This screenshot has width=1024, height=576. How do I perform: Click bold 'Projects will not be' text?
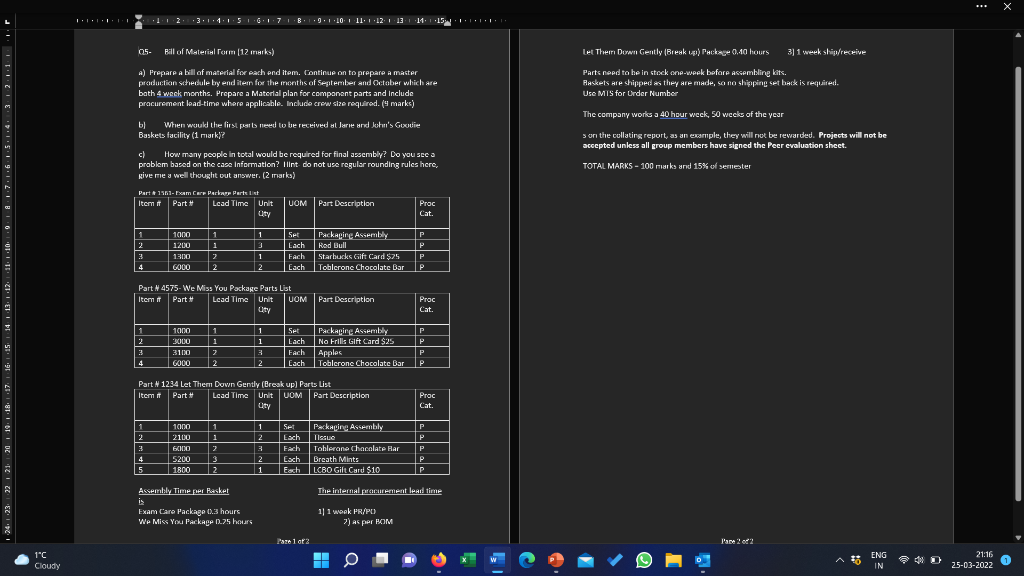pyautogui.click(x=852, y=135)
